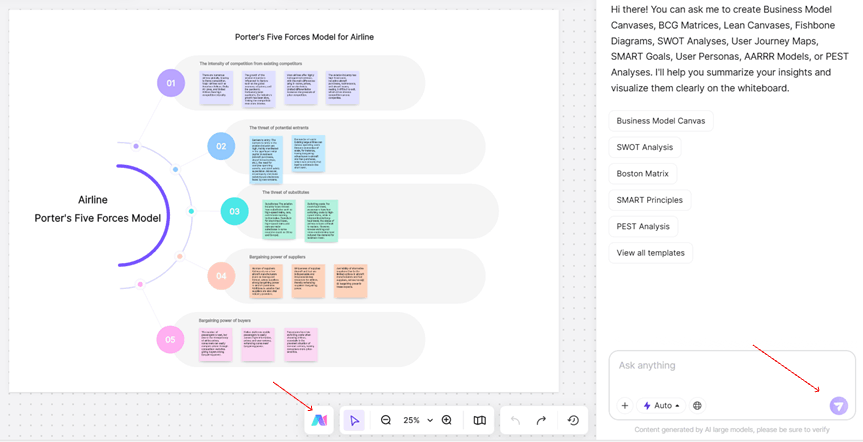Screen dimensions: 863x442
Task: Choose the Business Model Canvas template
Action: tap(660, 121)
